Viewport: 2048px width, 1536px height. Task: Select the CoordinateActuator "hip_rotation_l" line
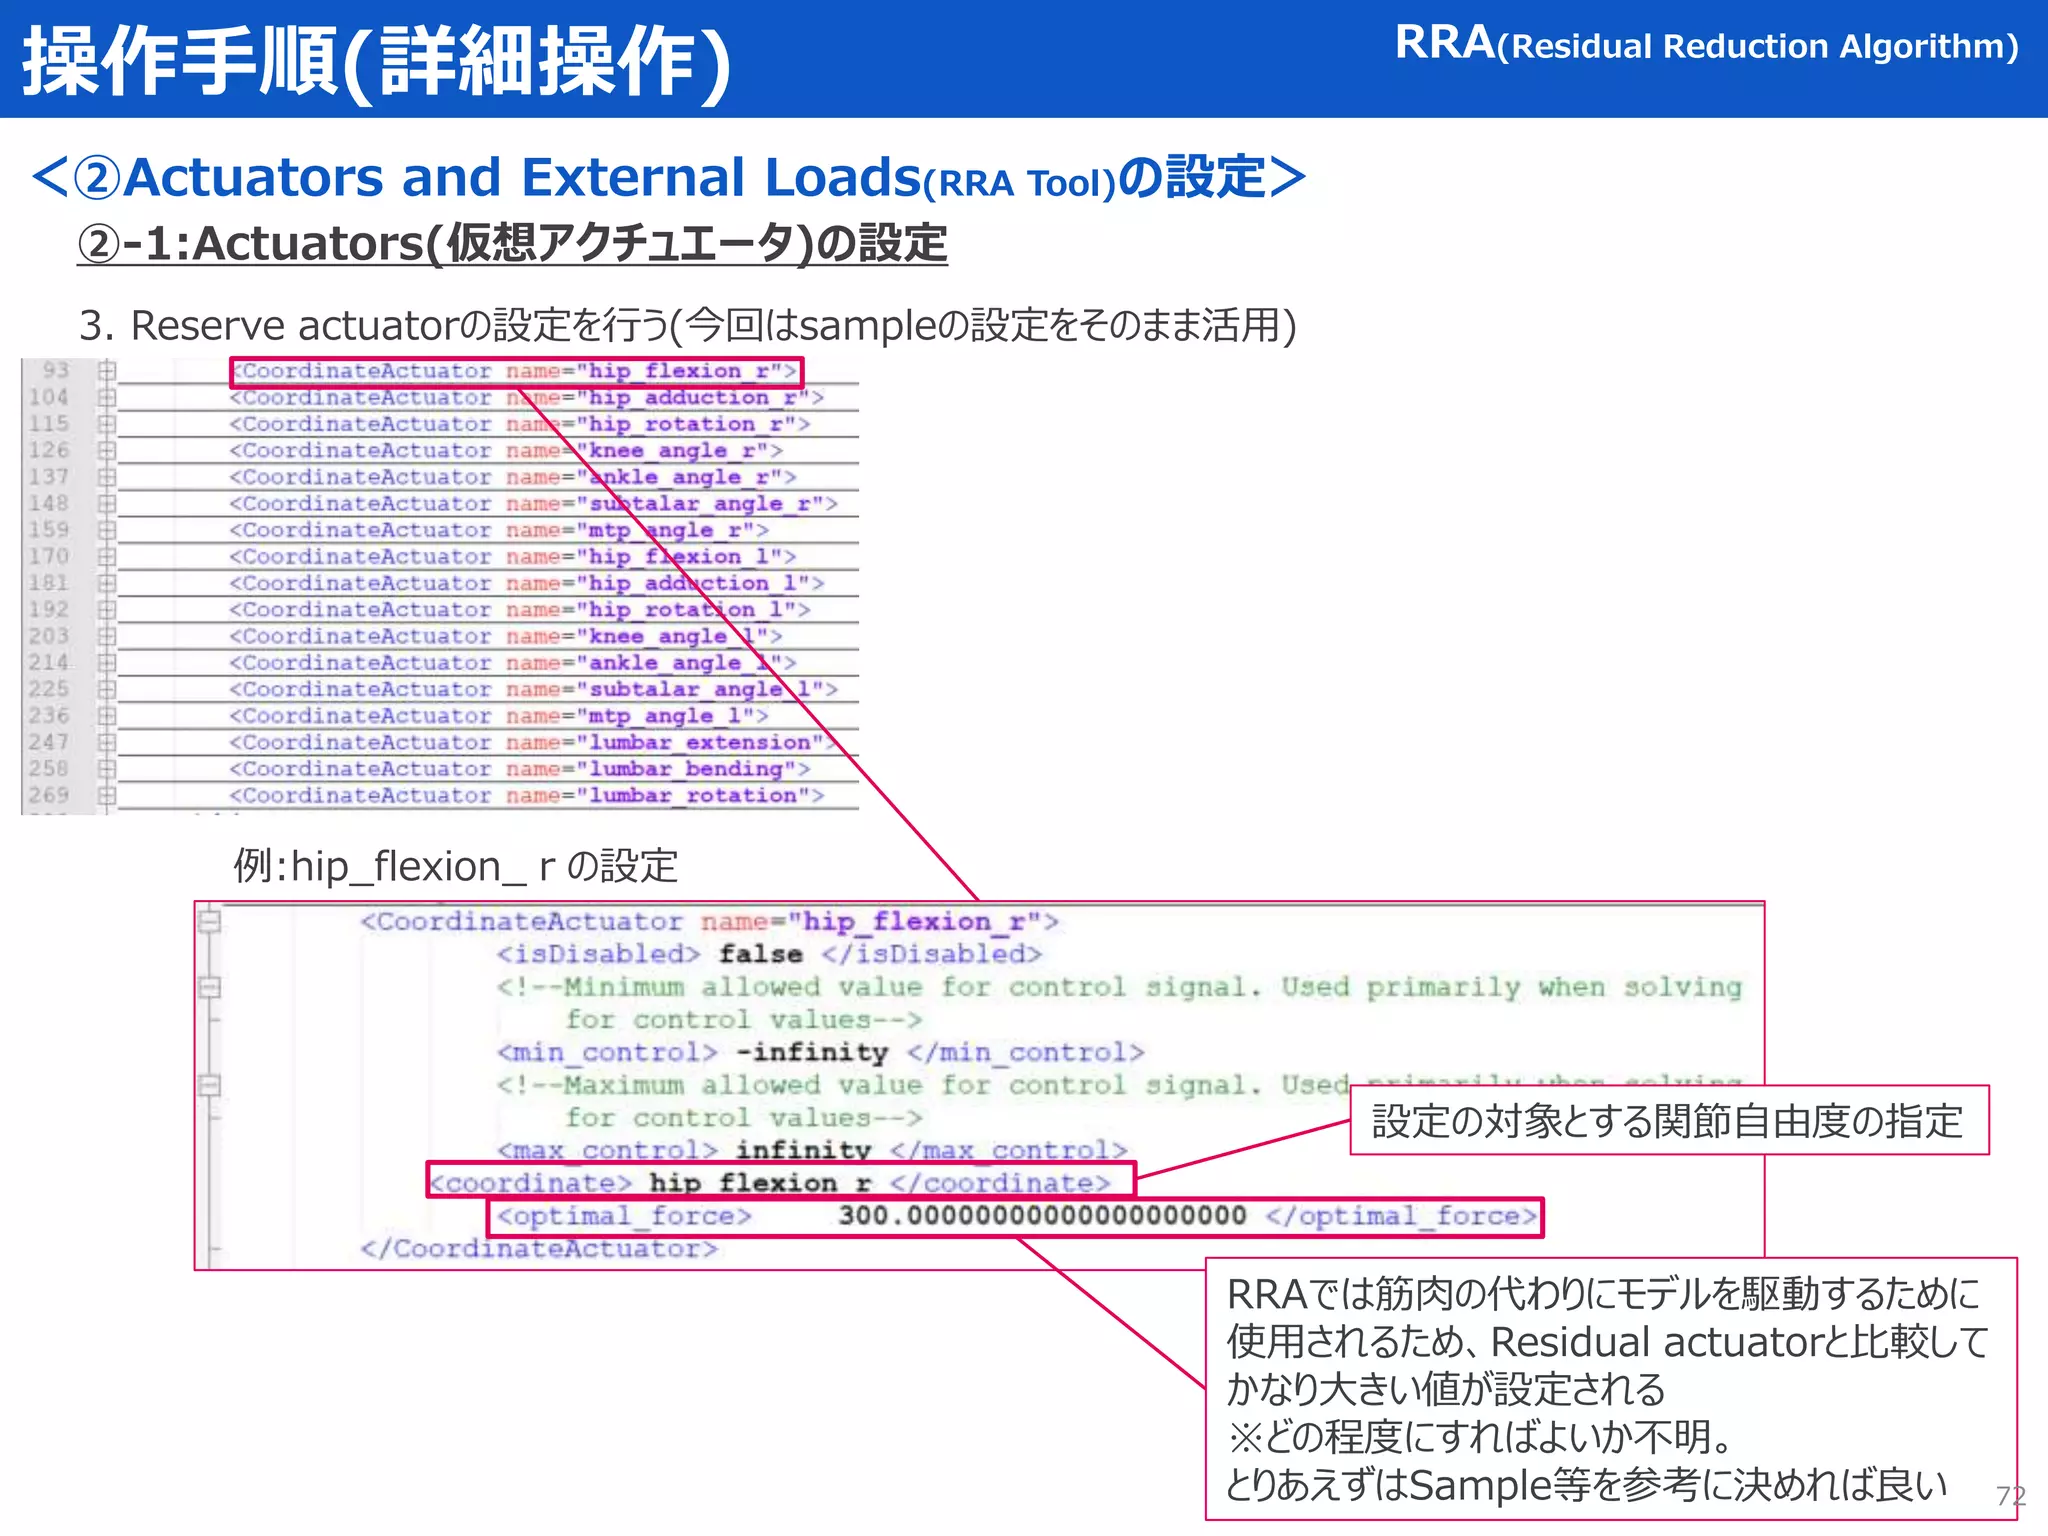[x=520, y=610]
